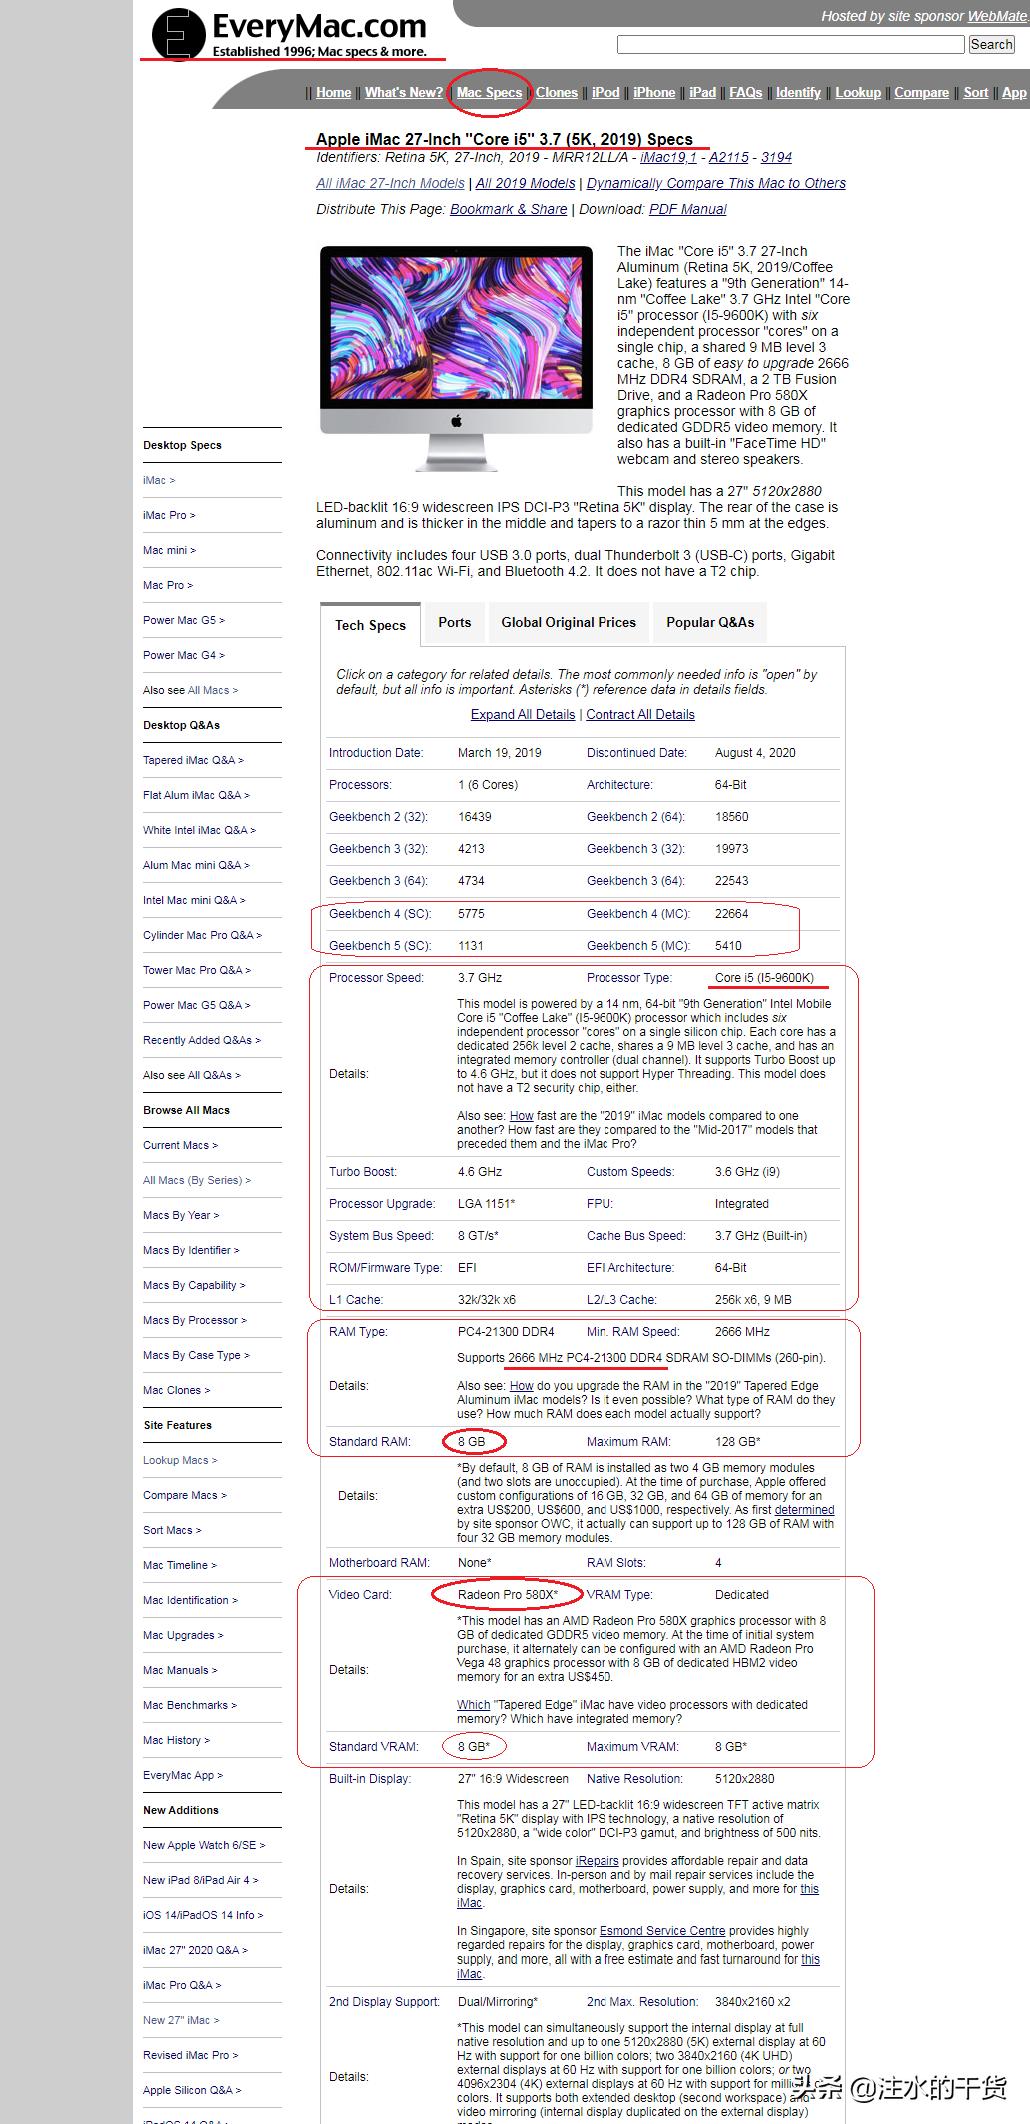The height and width of the screenshot is (2124, 1030).
Task: Click Contract All Details
Action: click(640, 714)
